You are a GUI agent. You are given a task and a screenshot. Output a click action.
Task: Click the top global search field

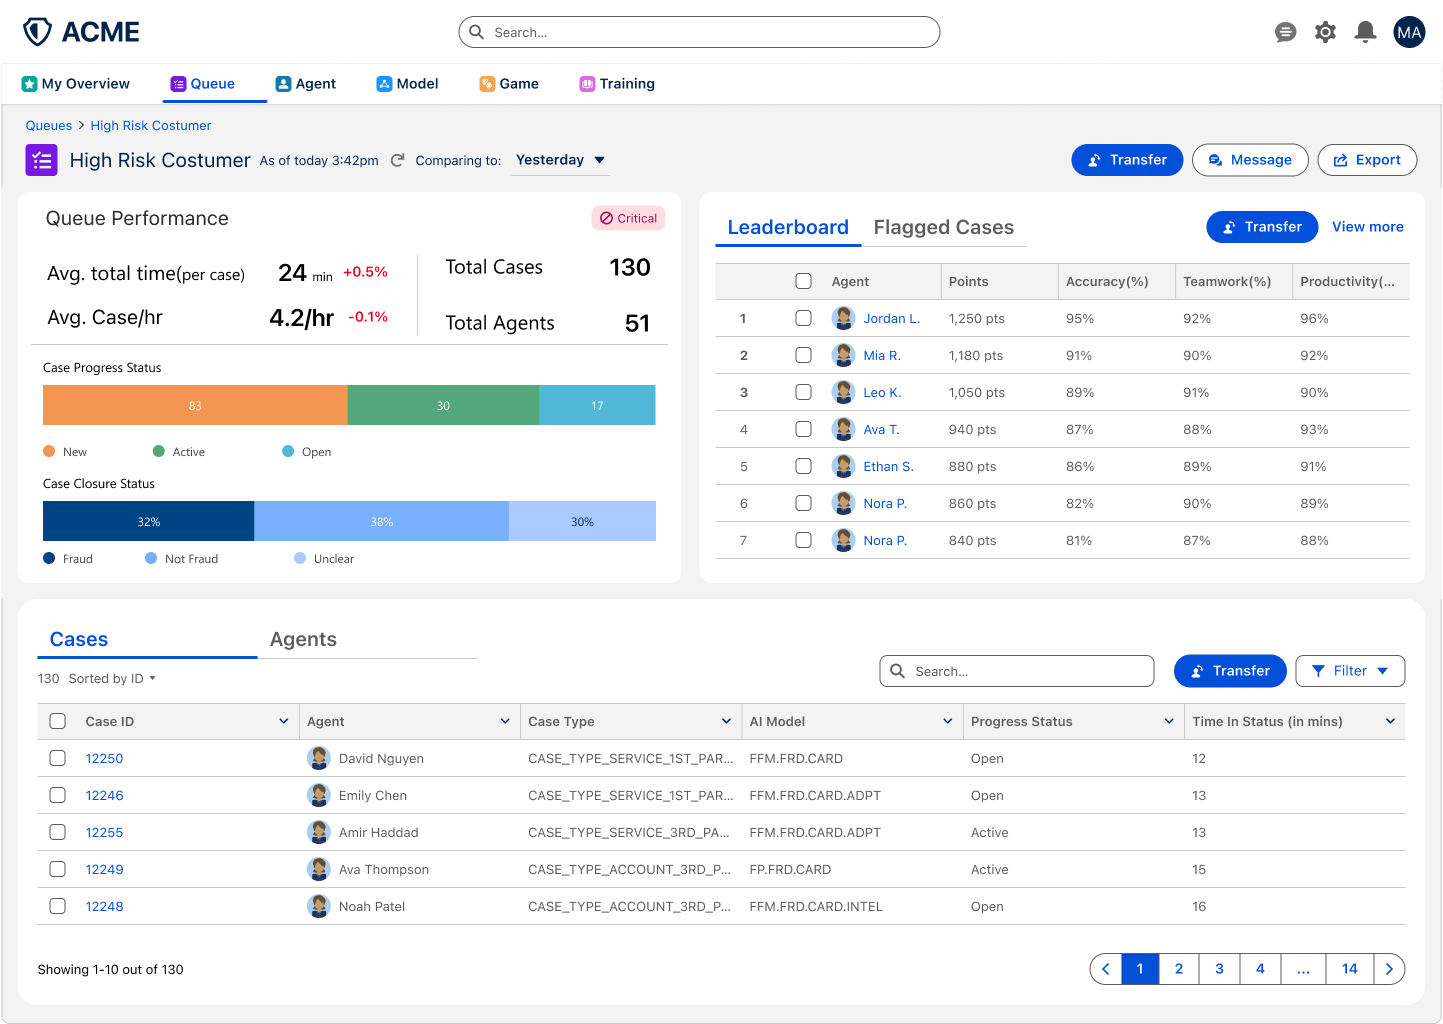pyautogui.click(x=699, y=32)
